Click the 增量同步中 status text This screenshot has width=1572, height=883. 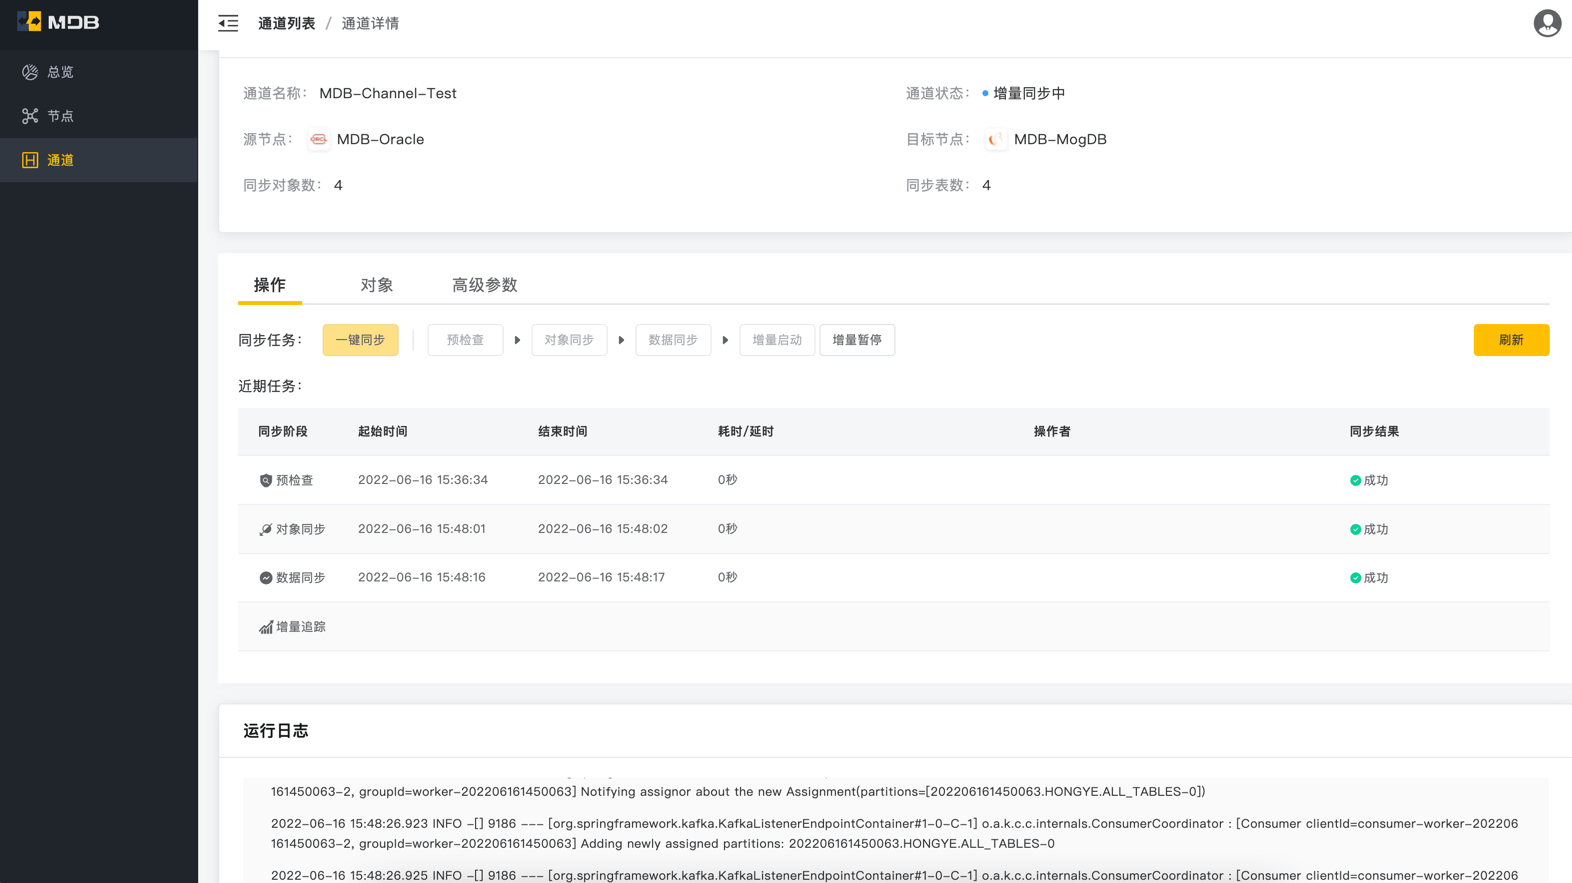[x=1029, y=93]
